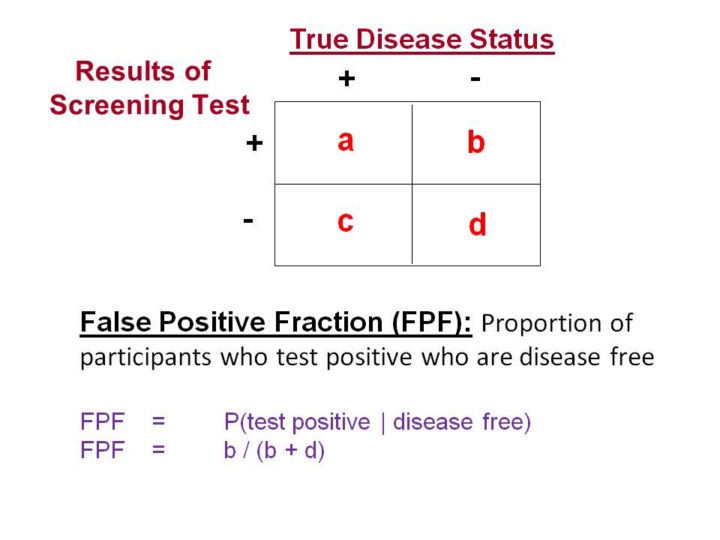Click the plus sign column header

tap(346, 79)
